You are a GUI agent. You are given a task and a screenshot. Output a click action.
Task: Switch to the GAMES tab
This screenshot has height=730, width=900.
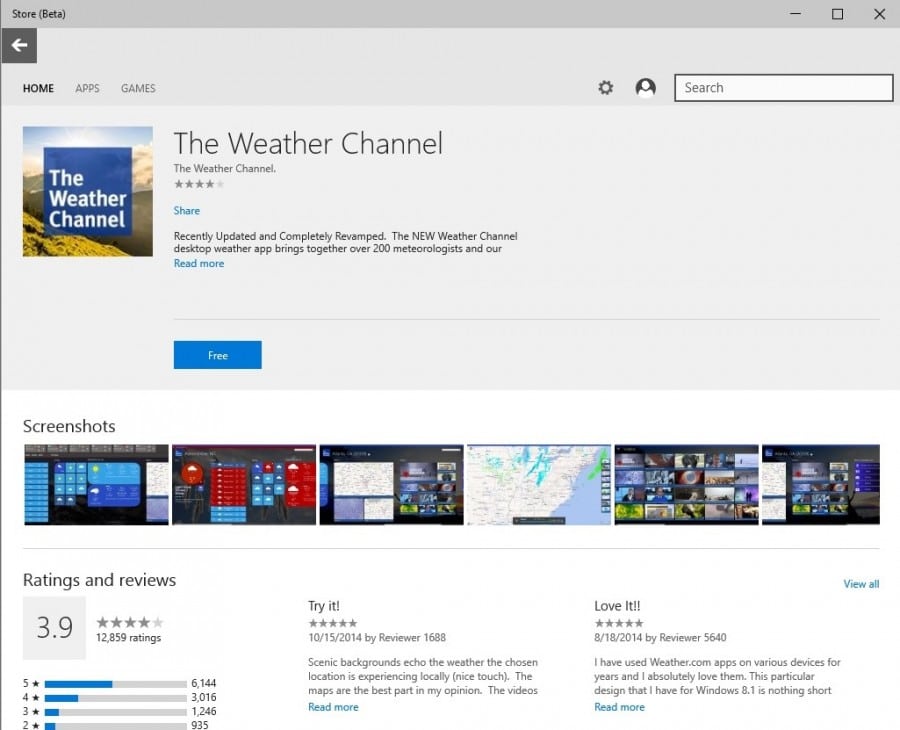tap(137, 88)
